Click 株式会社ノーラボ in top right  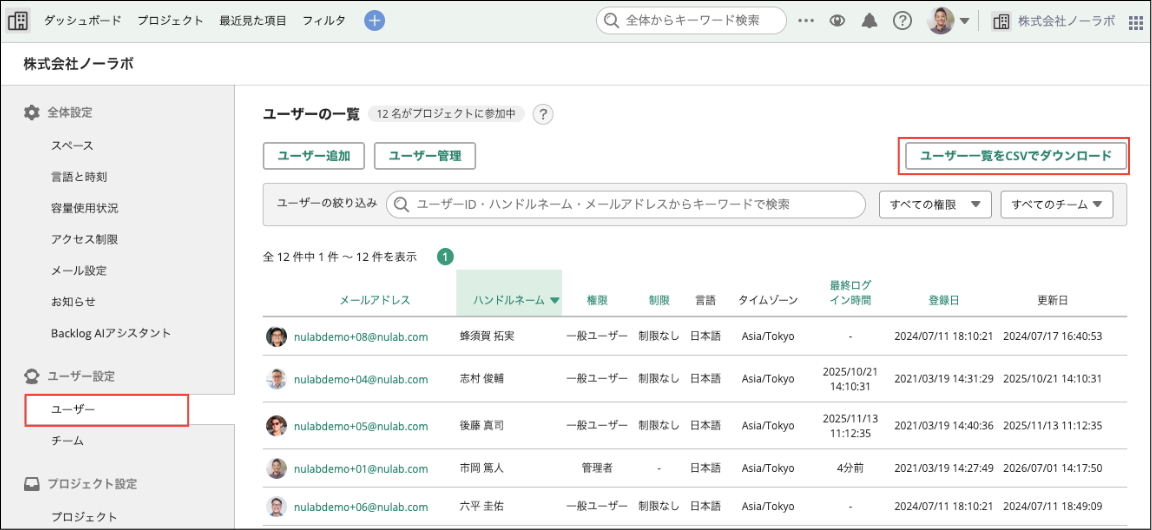(1066, 21)
